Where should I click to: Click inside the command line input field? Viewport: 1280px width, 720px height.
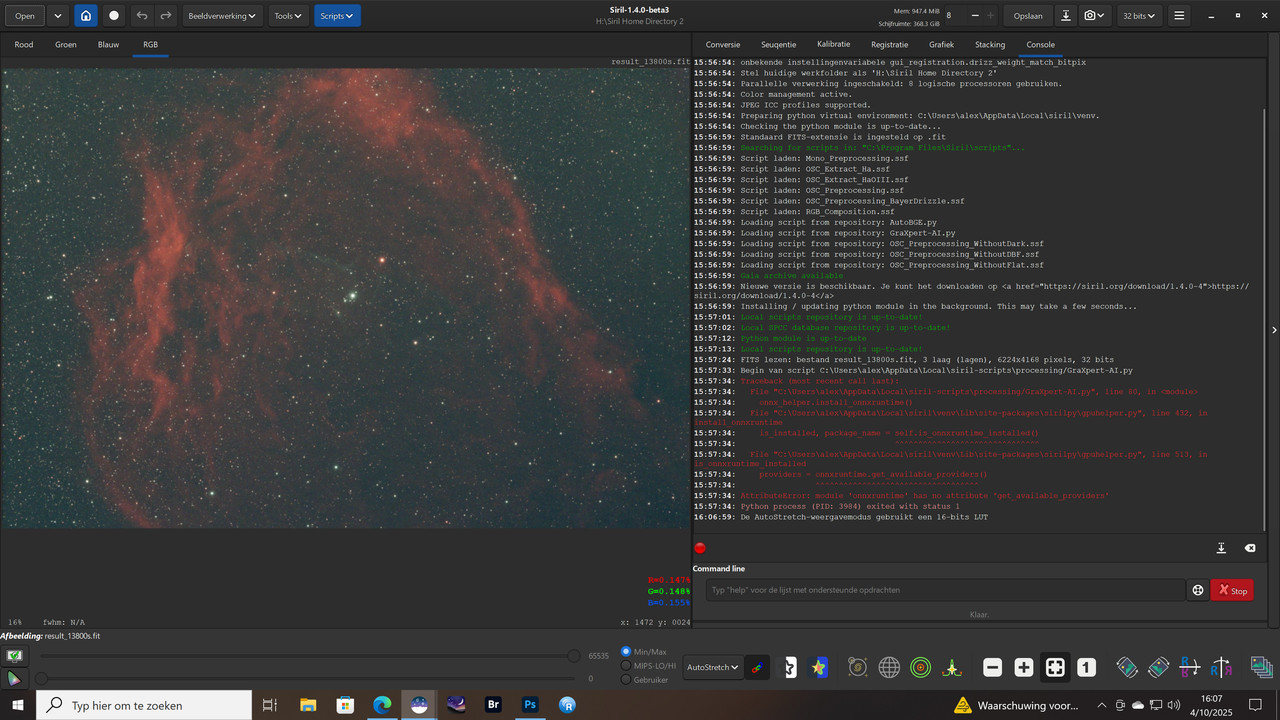coord(940,590)
